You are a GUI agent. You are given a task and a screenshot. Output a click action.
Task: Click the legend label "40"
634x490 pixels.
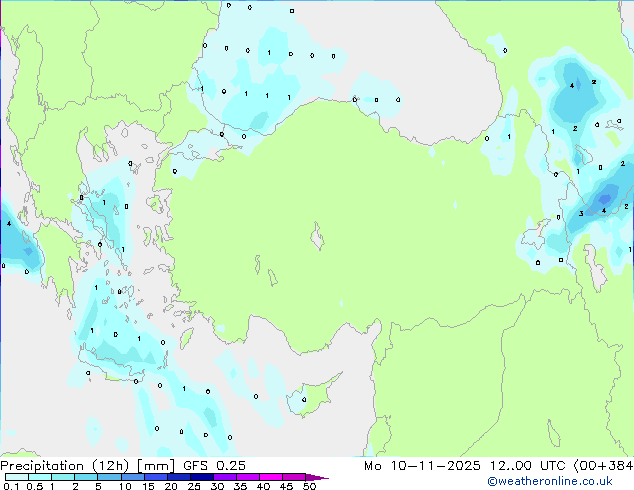(x=263, y=486)
